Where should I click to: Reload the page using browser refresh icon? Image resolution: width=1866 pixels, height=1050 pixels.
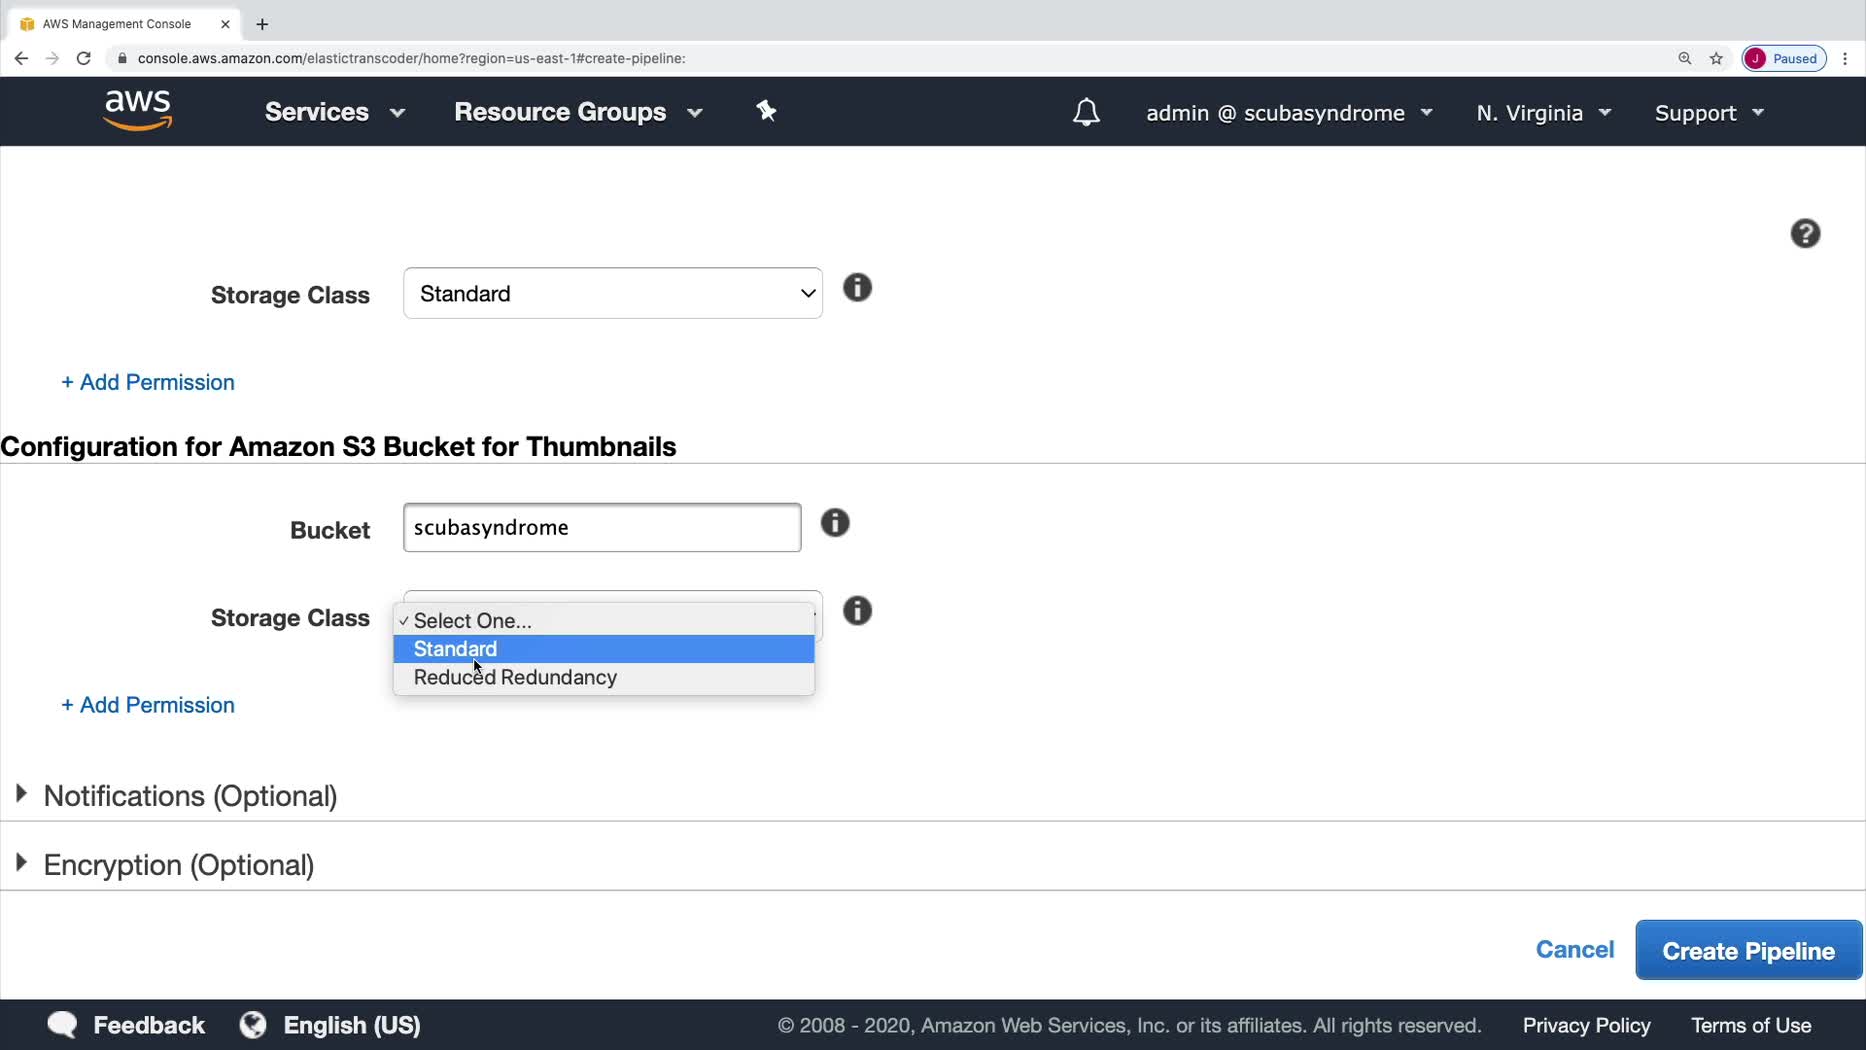tap(84, 58)
